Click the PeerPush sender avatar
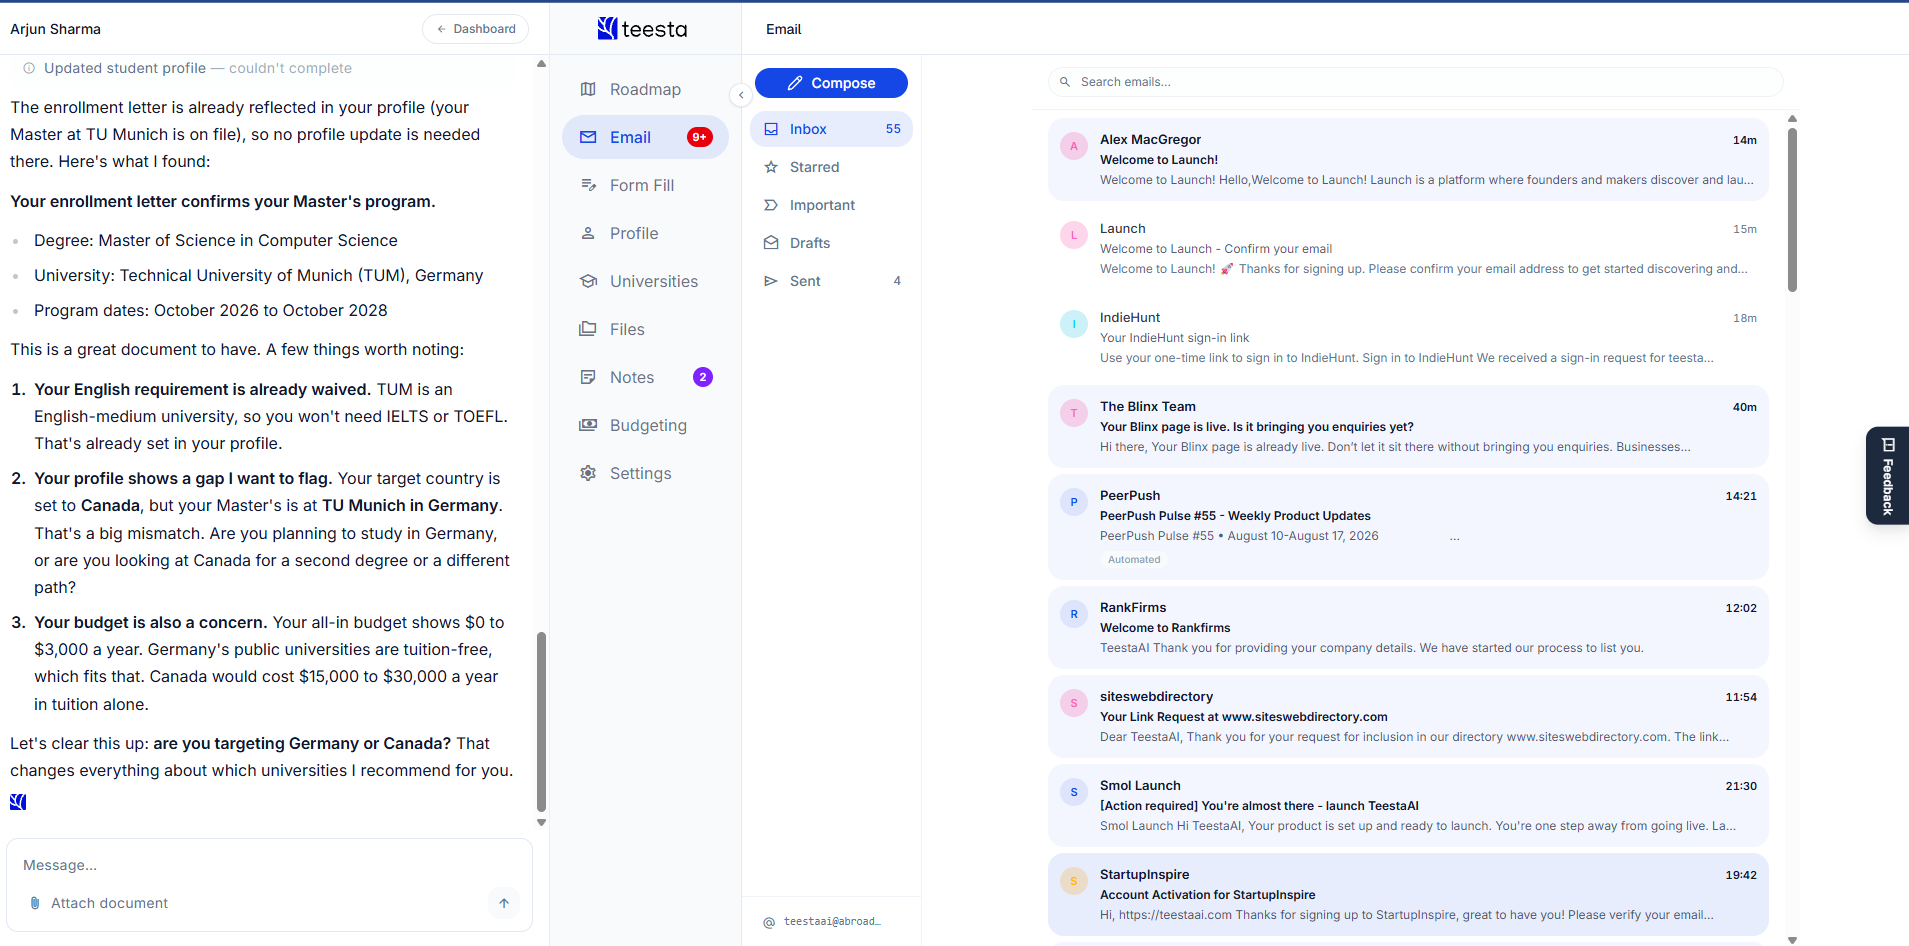Viewport: 1909px width, 946px height. click(x=1074, y=502)
